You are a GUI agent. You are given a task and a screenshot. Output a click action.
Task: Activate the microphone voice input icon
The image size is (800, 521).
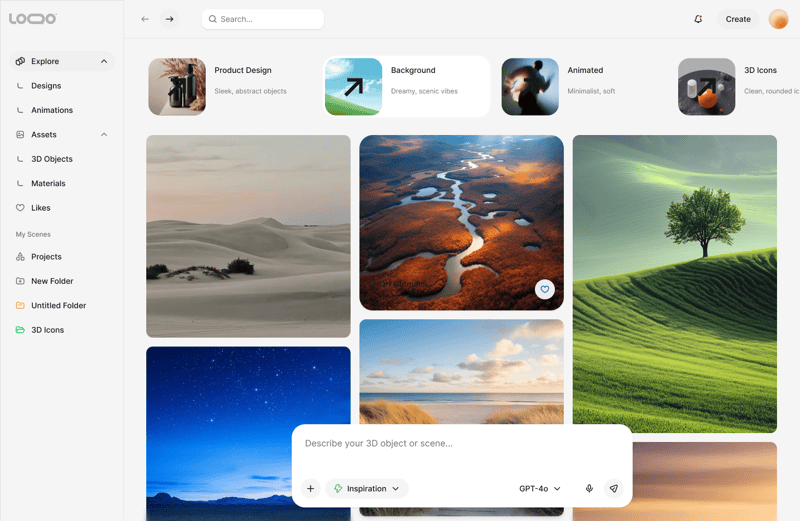[x=589, y=488]
